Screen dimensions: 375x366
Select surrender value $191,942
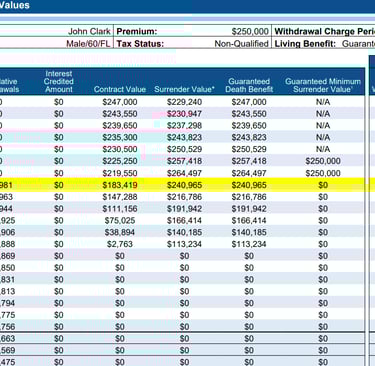[184, 209]
